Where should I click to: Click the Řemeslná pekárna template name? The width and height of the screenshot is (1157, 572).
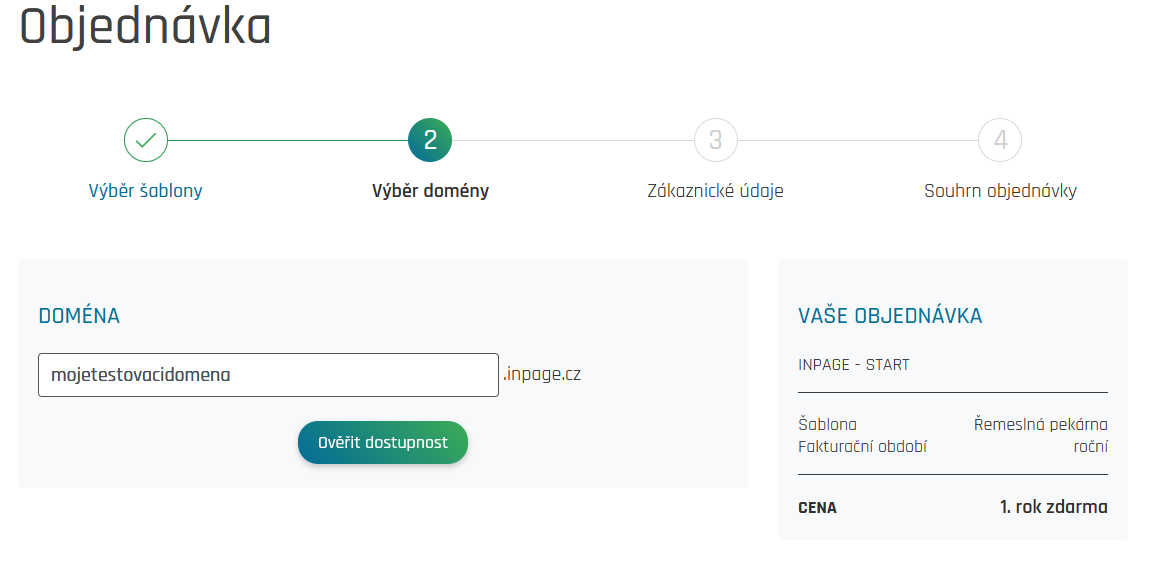(1040, 424)
